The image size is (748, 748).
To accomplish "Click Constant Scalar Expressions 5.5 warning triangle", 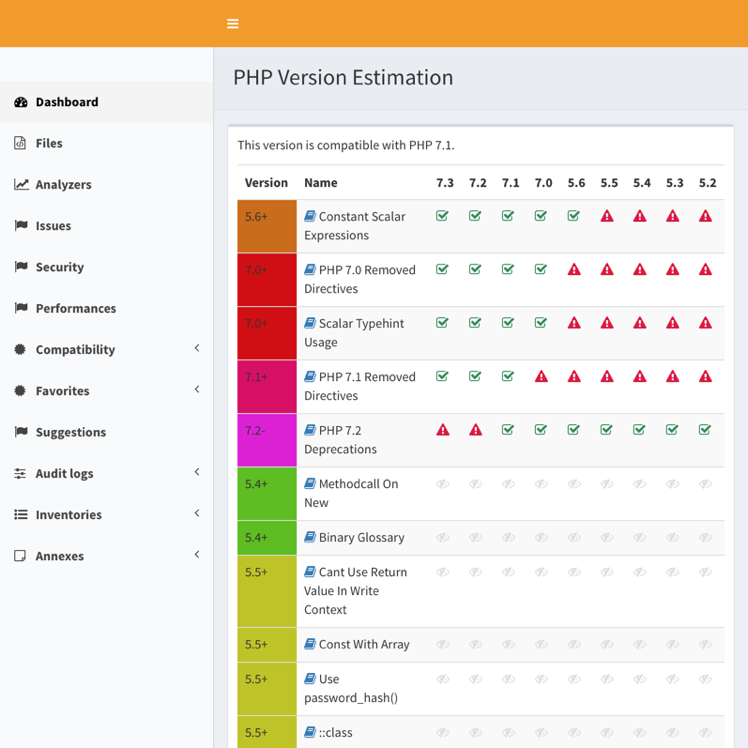I will pos(607,216).
